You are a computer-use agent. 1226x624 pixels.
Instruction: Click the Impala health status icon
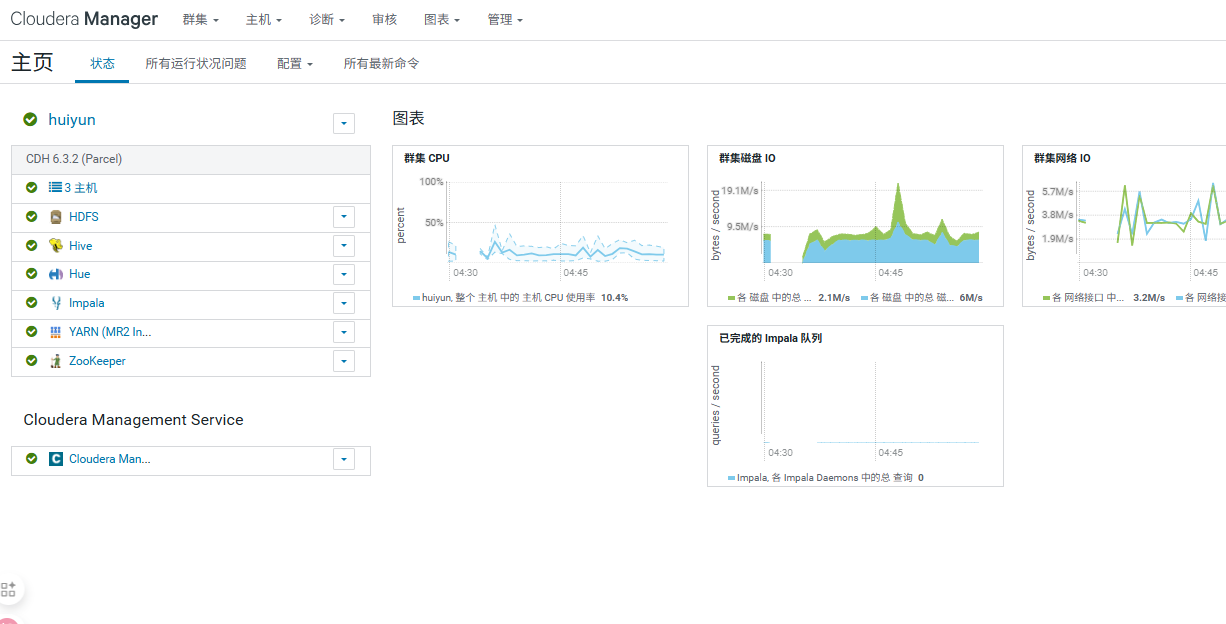(x=31, y=302)
